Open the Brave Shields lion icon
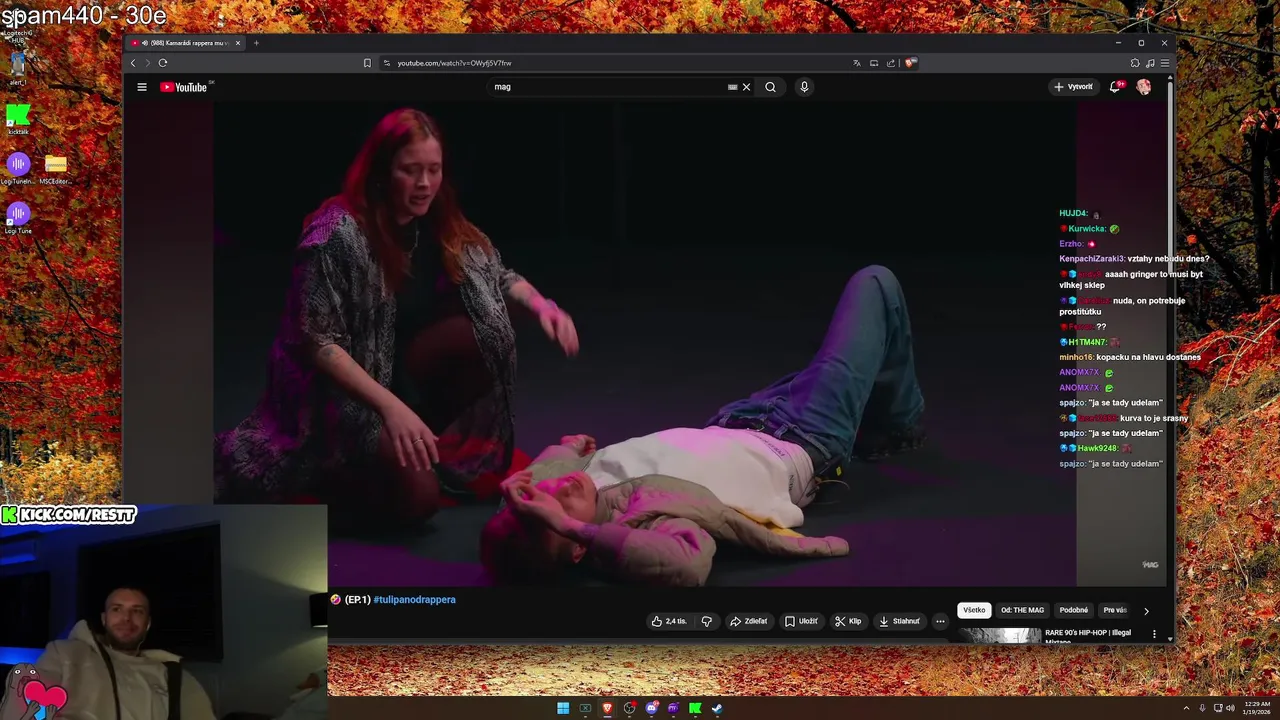1280x720 pixels. (910, 63)
